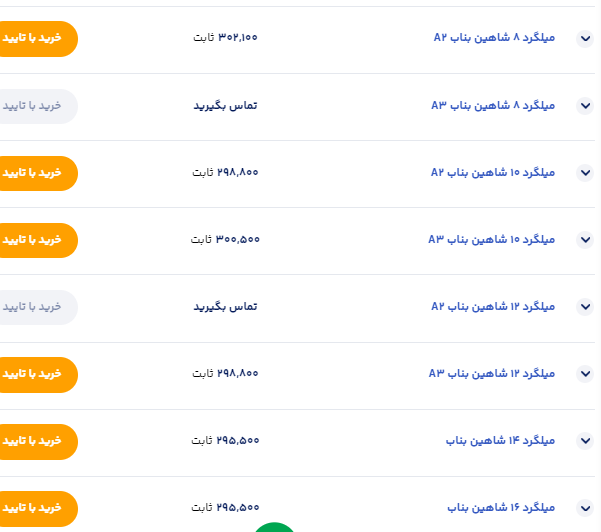The image size is (601, 532).
Task: Click خرید با تایید for میلگرد ۸ A2
Action: click(35, 38)
